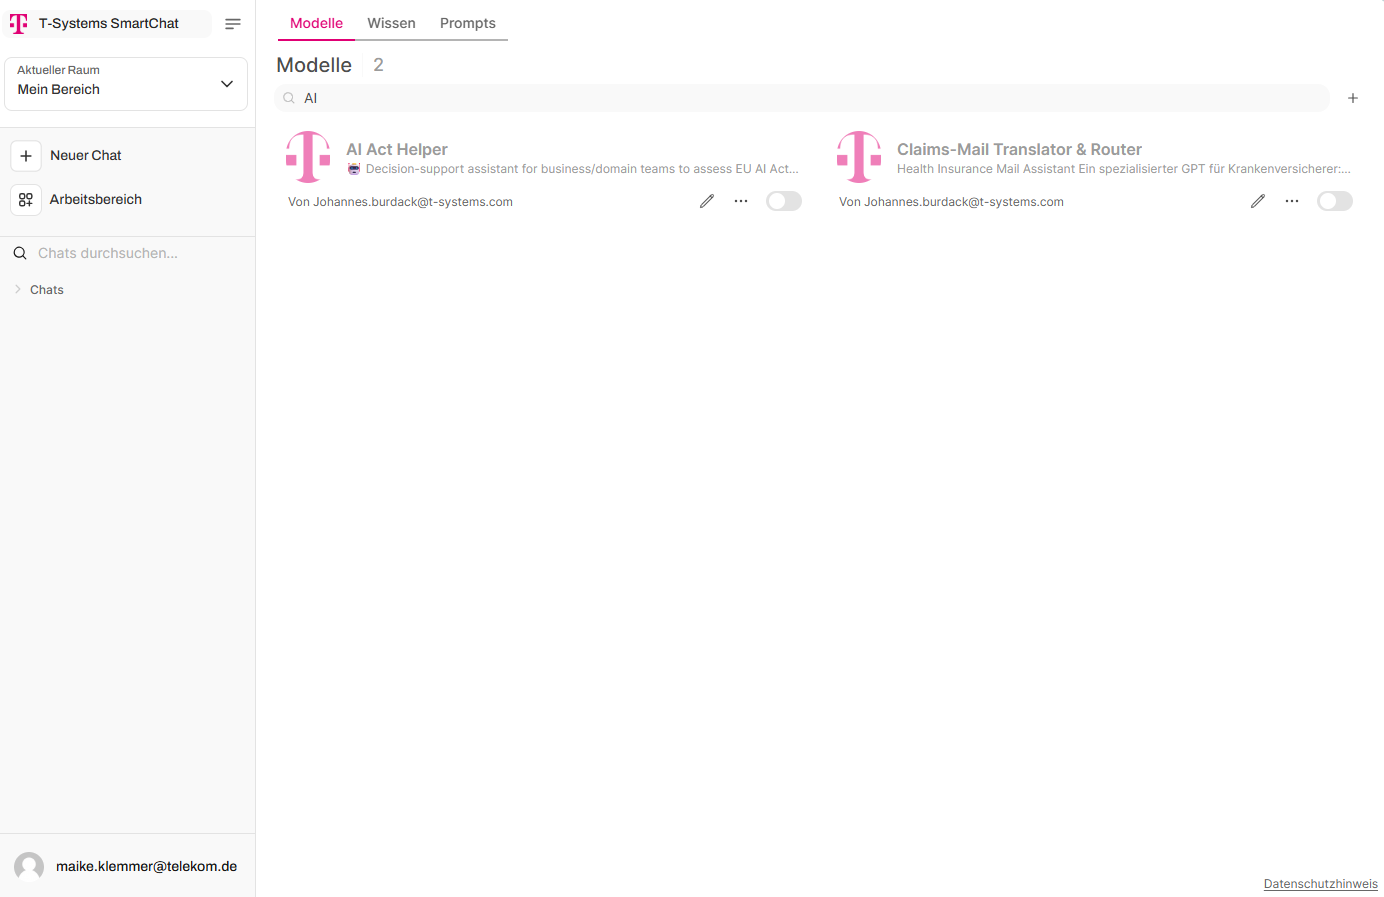Open user menu maike.klemmer@telekom.de
1384x897 pixels.
click(x=146, y=866)
